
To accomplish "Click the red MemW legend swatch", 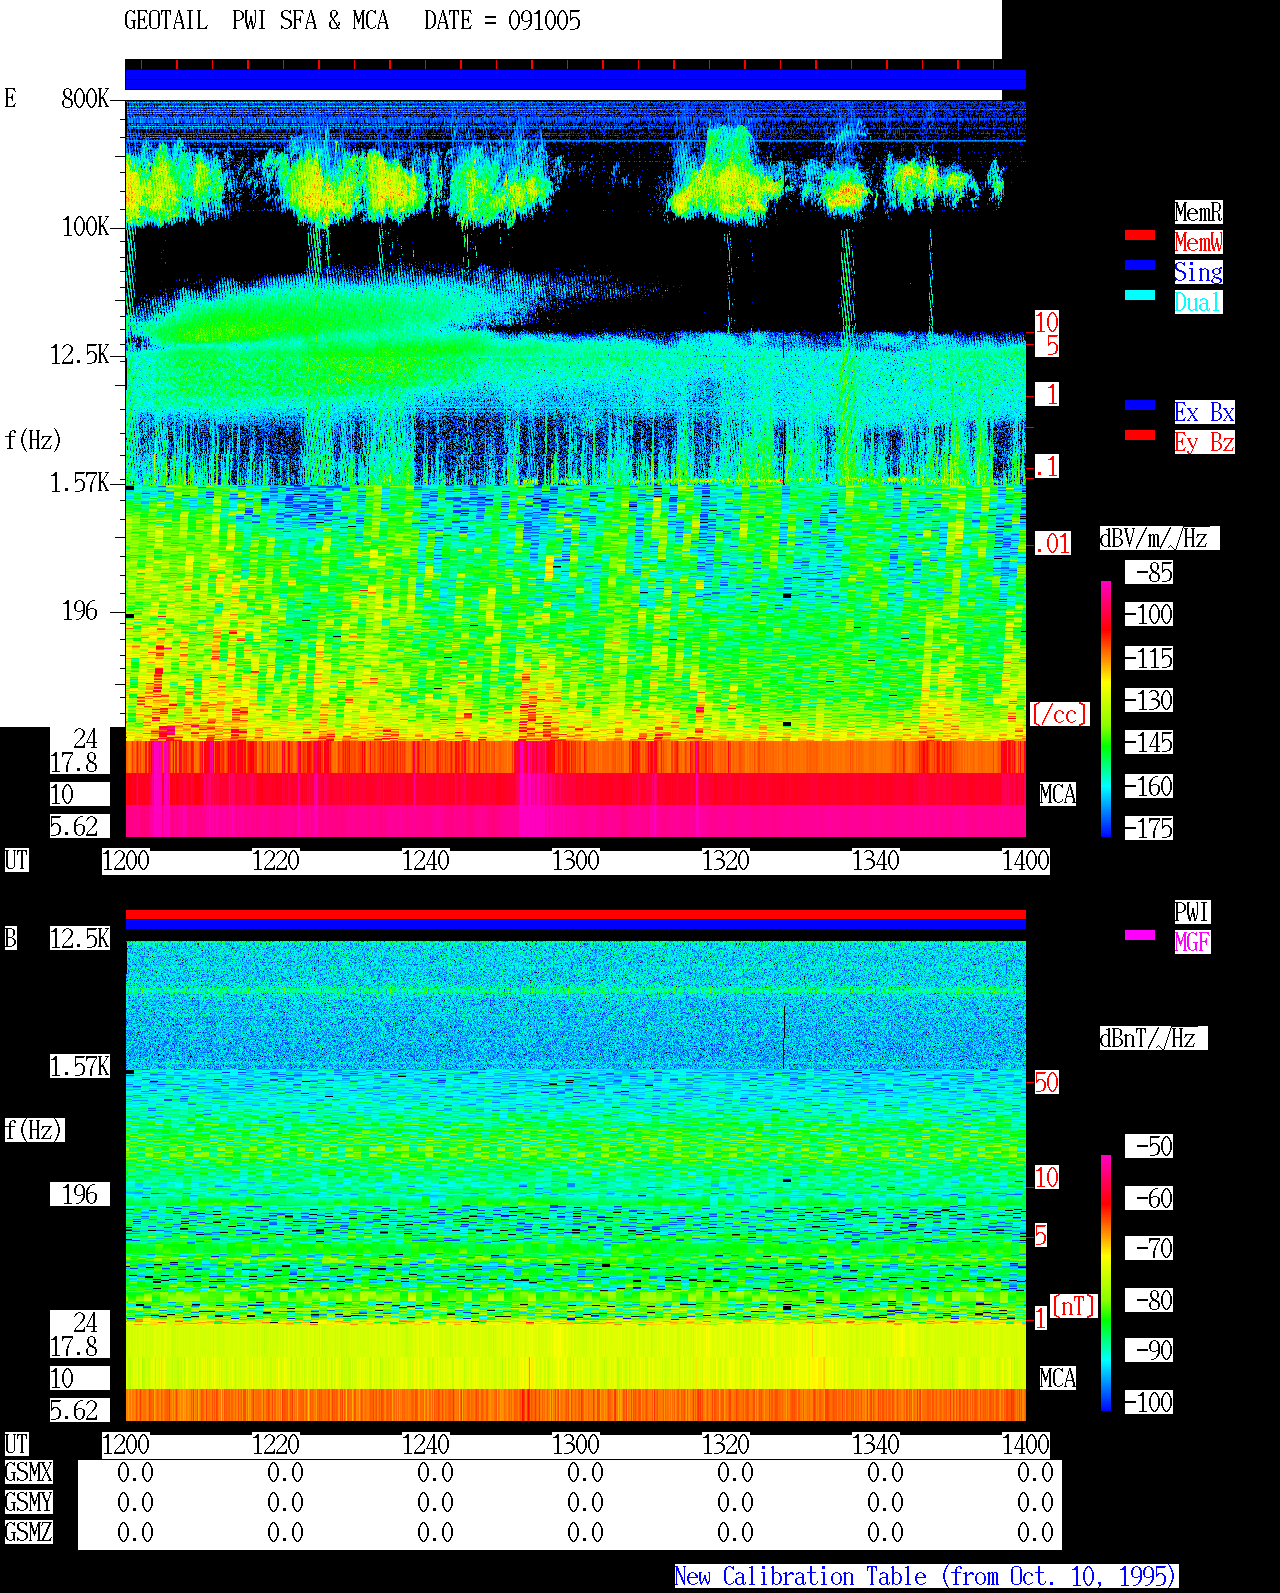I will click(1140, 235).
